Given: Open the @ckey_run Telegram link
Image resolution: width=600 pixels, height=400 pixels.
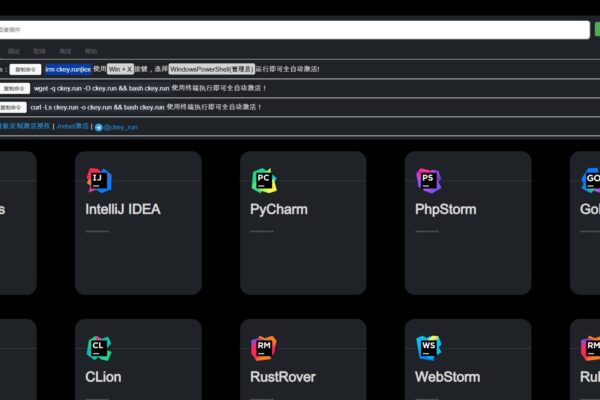Looking at the screenshot, I should click(120, 127).
